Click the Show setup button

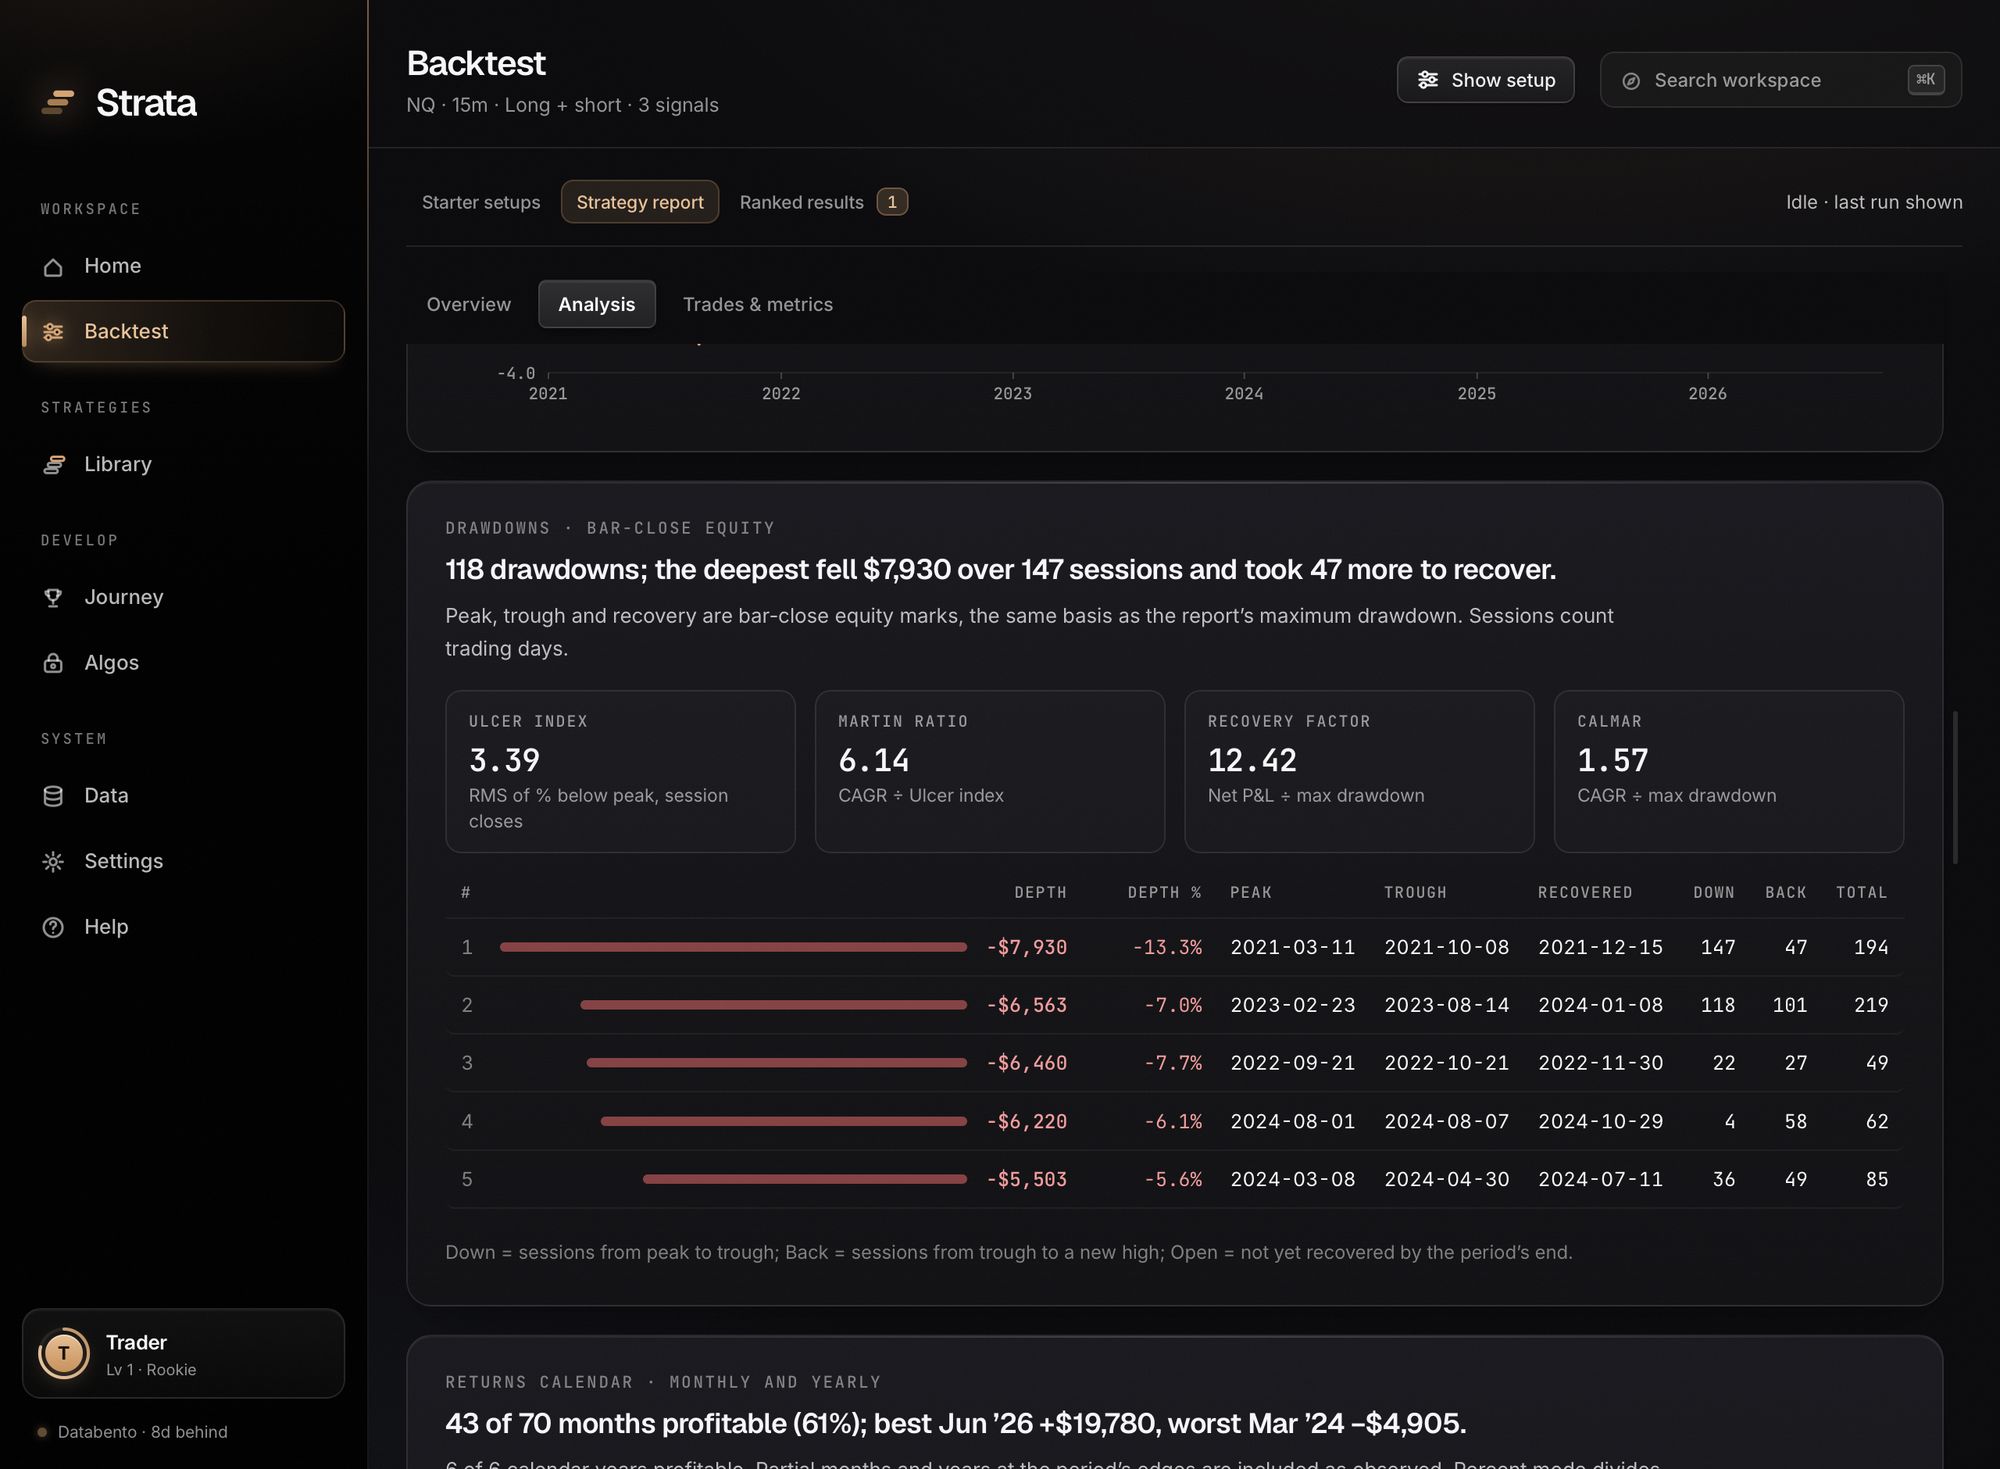click(x=1486, y=80)
